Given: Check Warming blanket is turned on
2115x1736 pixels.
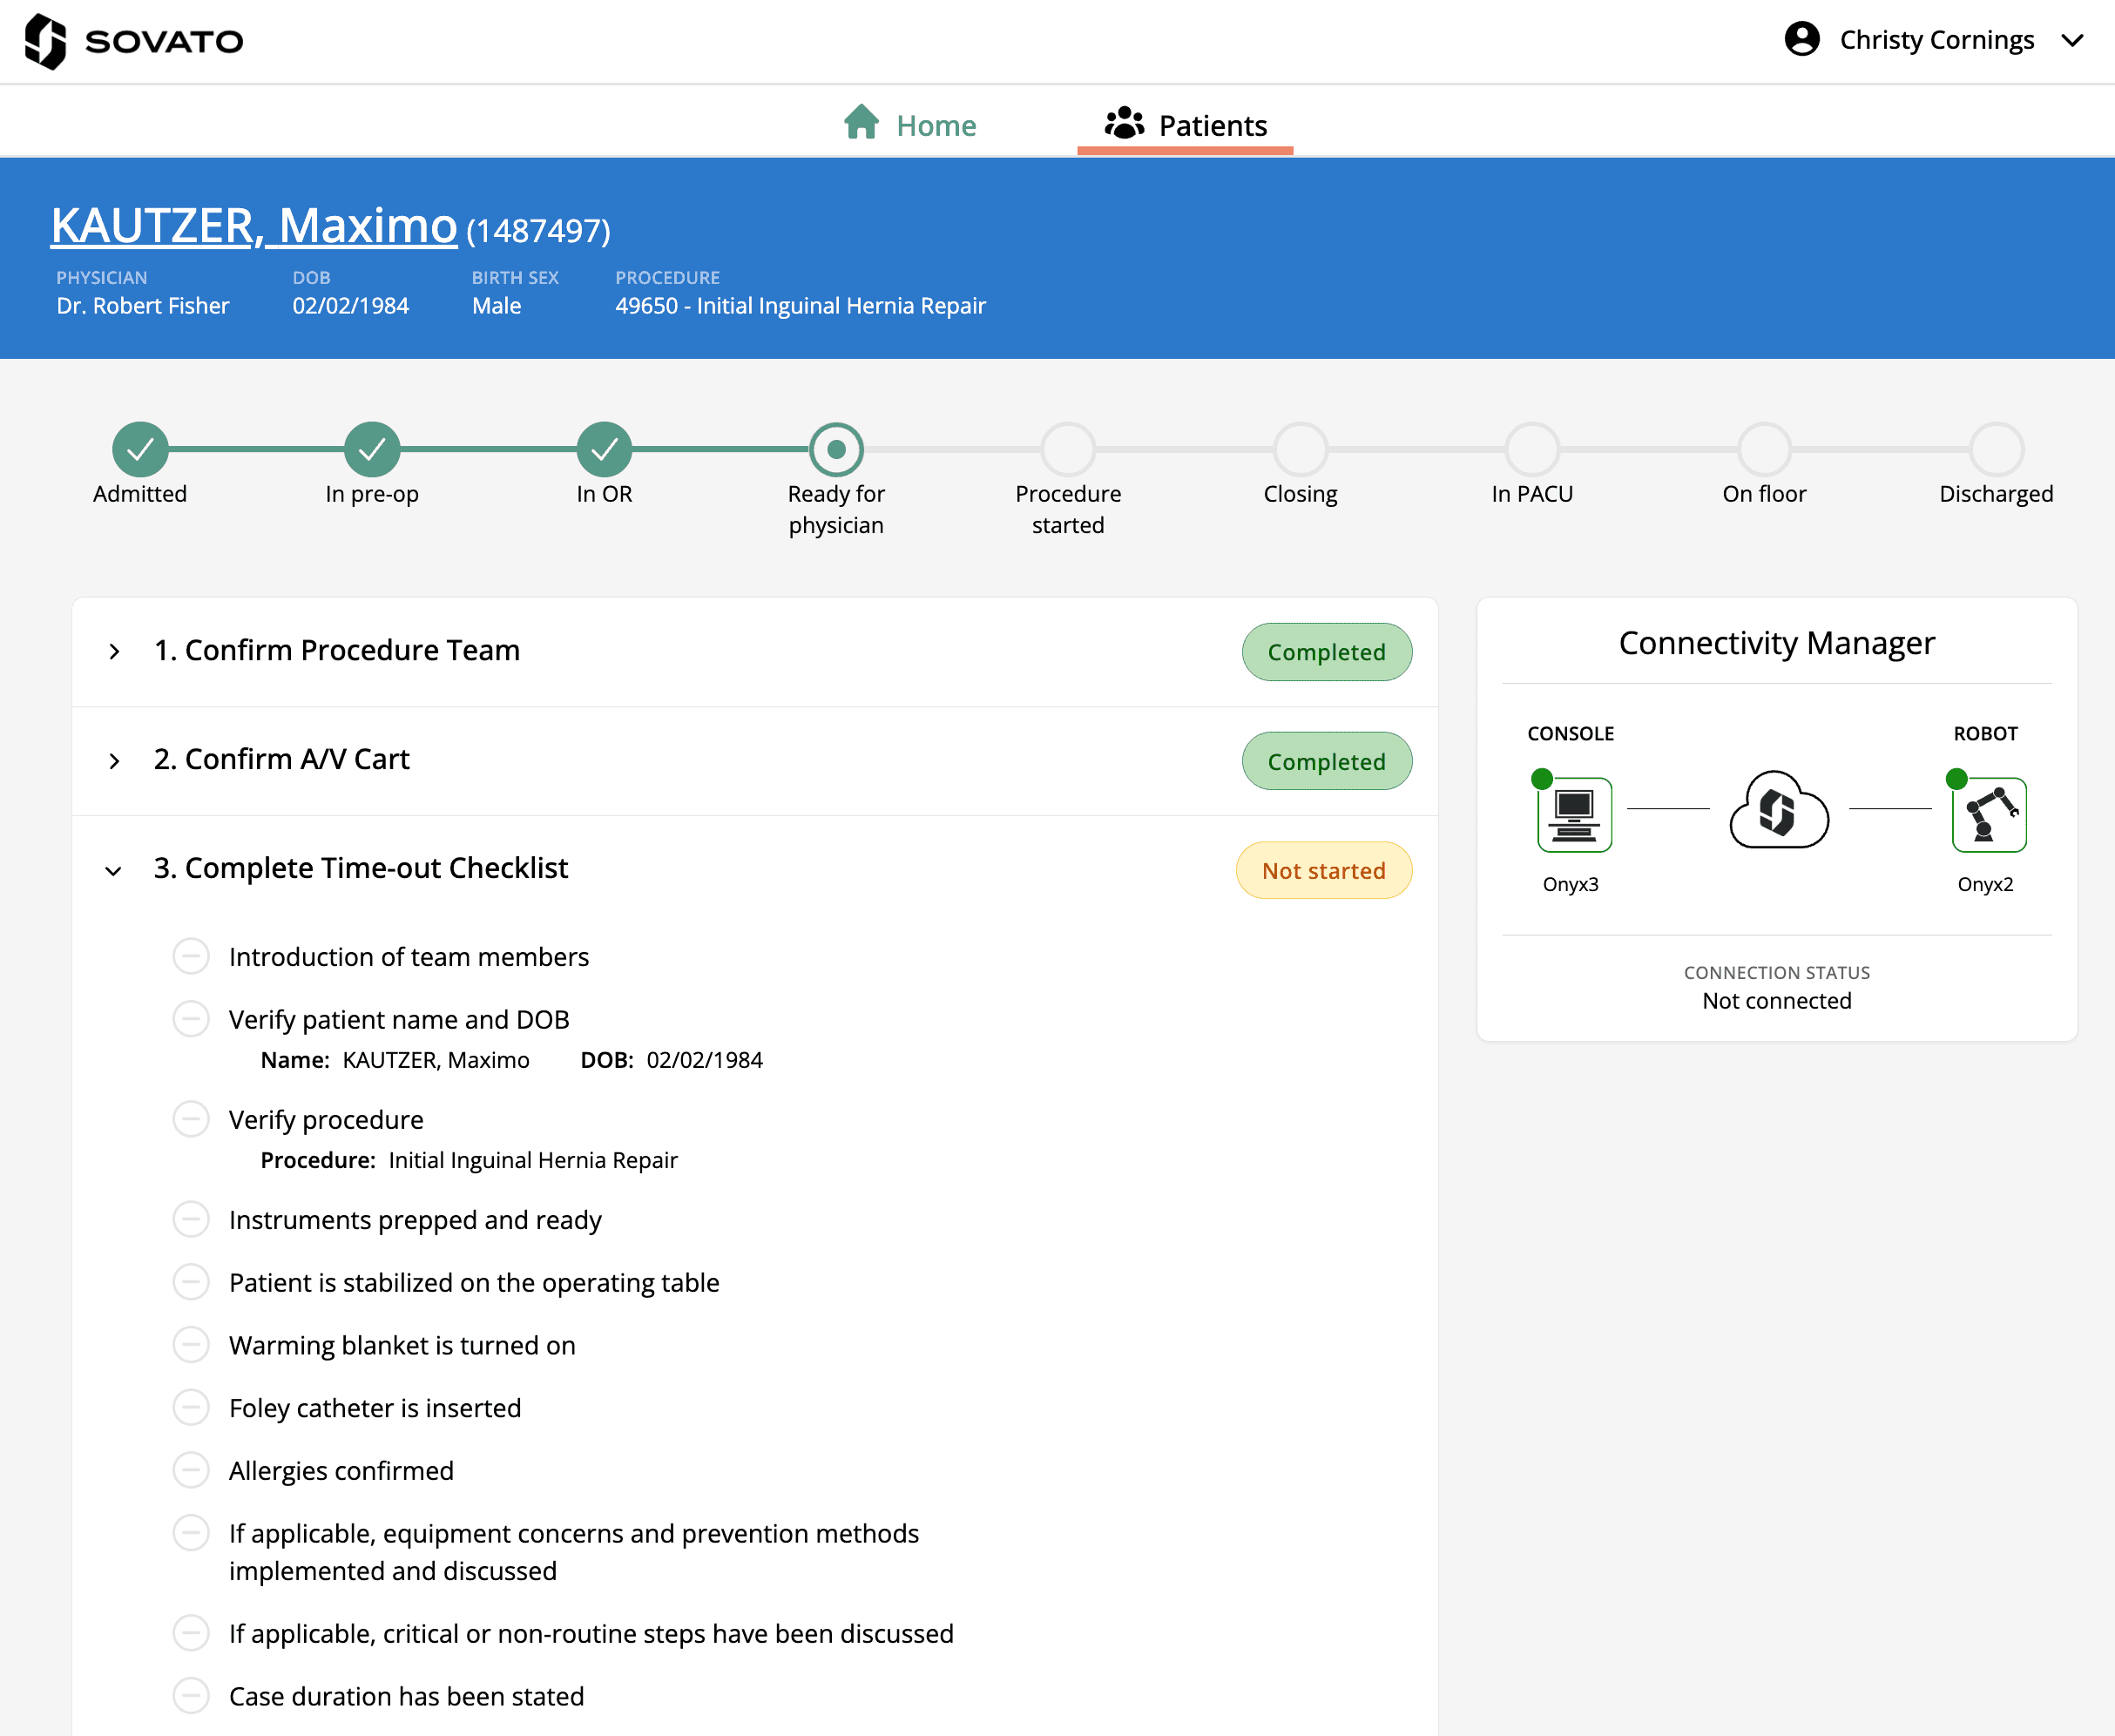Looking at the screenshot, I should pyautogui.click(x=191, y=1345).
